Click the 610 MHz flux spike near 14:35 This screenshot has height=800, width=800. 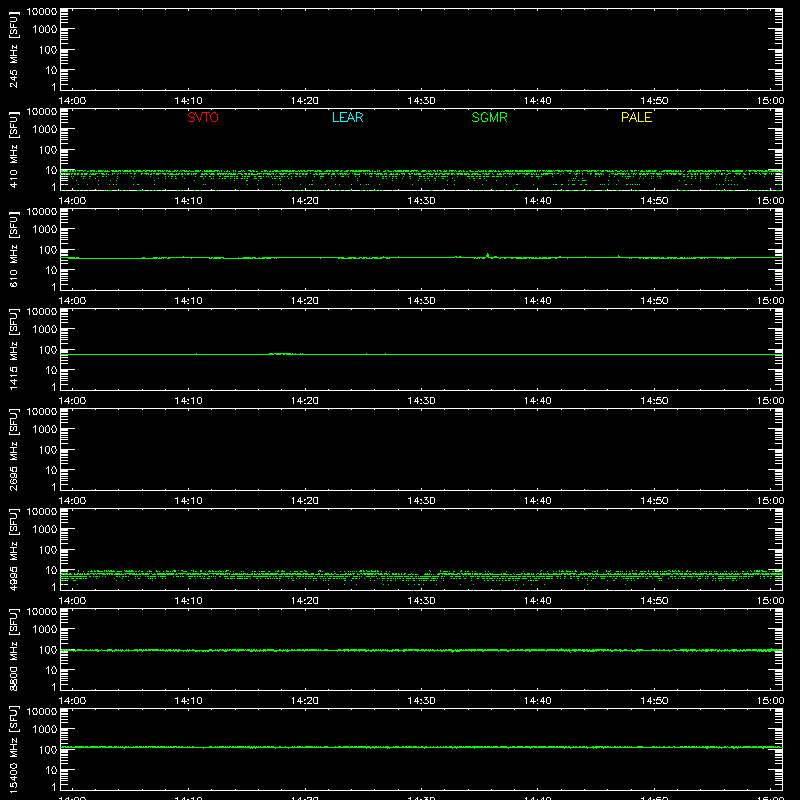pos(488,255)
